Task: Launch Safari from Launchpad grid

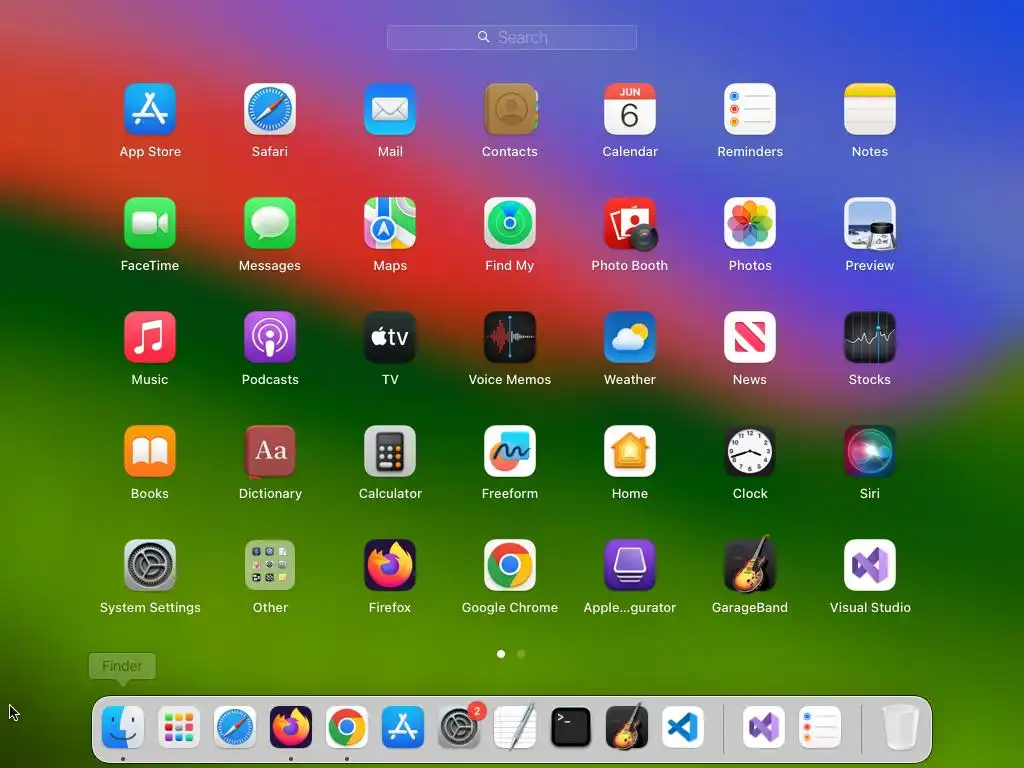Action: 270,109
